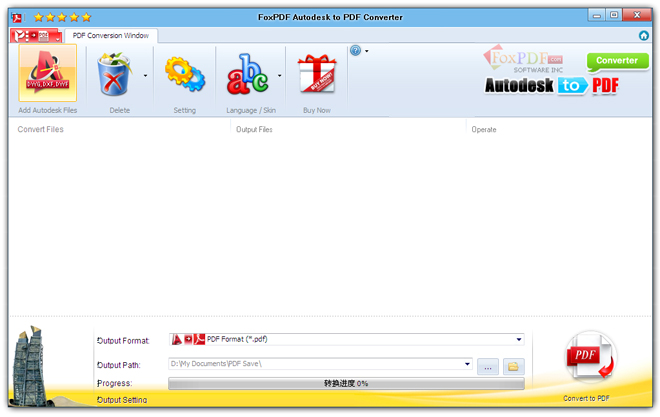660x417 pixels.
Task: Open the help question mark icon
Action: [356, 50]
